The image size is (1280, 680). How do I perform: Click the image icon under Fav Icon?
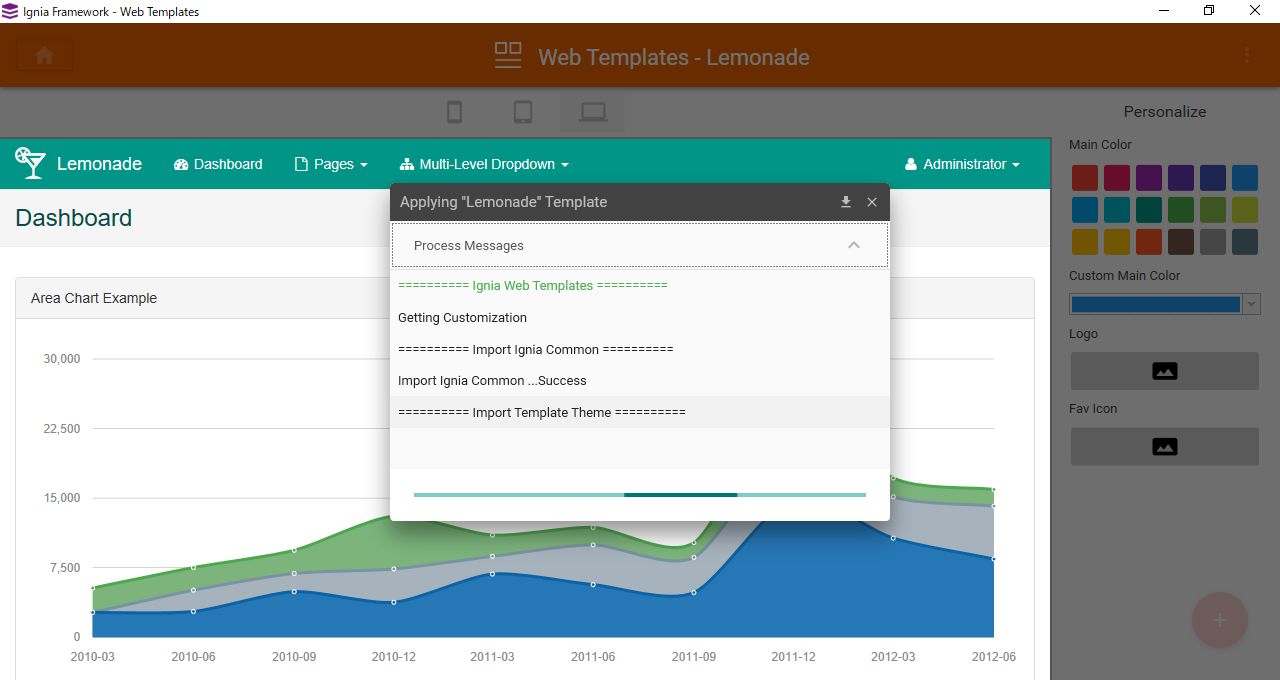tap(1165, 447)
